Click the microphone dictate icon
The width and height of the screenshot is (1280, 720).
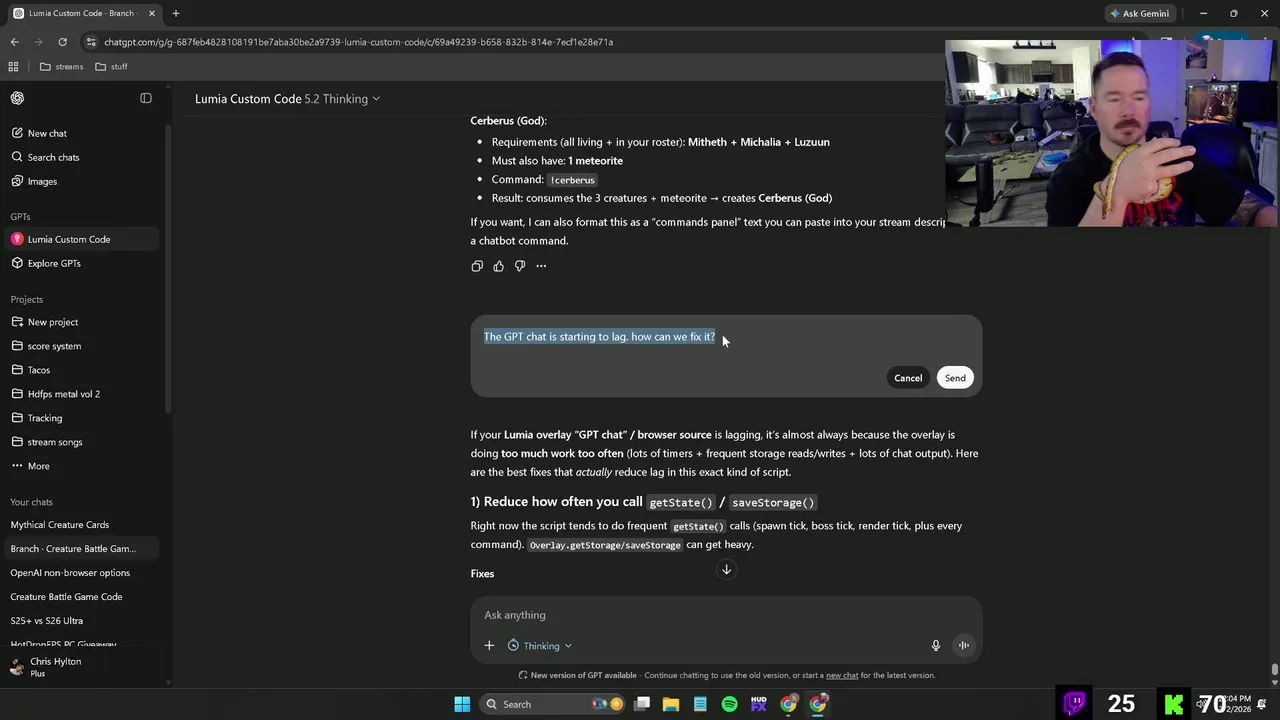(936, 646)
